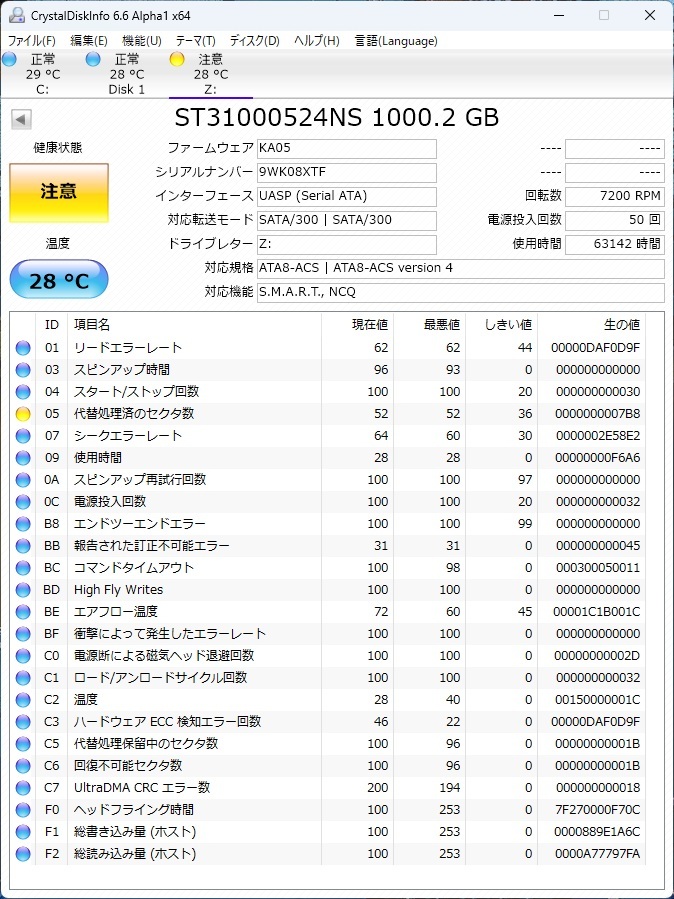
Task: Click the ID column header
Action: [x=52, y=325]
